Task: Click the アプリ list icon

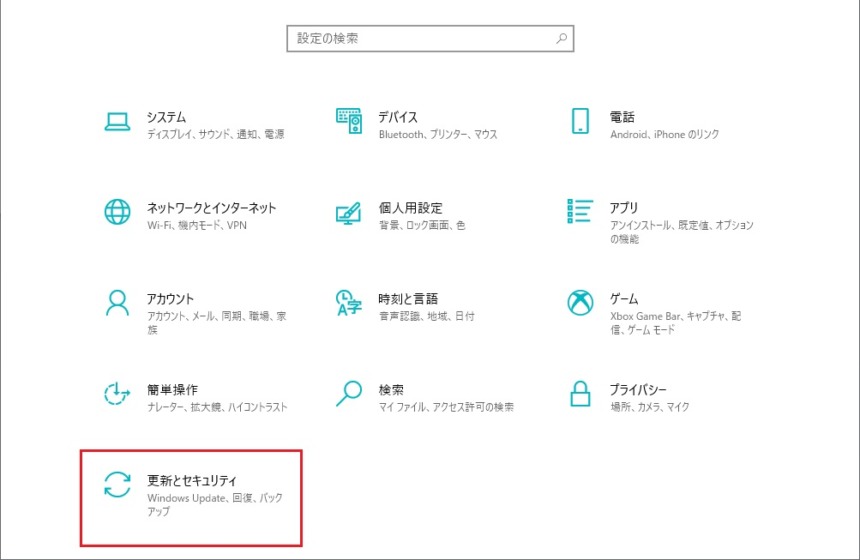Action: pyautogui.click(x=580, y=211)
